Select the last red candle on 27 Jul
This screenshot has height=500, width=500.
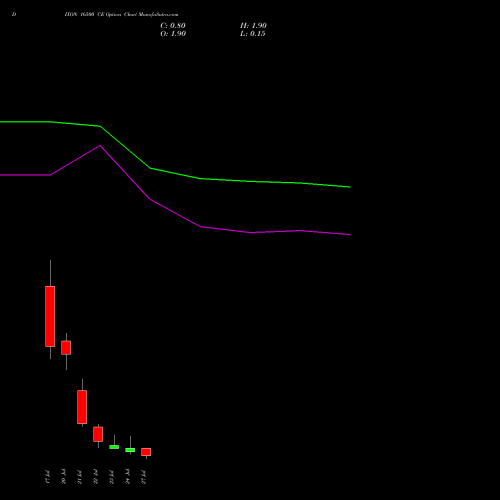146,452
